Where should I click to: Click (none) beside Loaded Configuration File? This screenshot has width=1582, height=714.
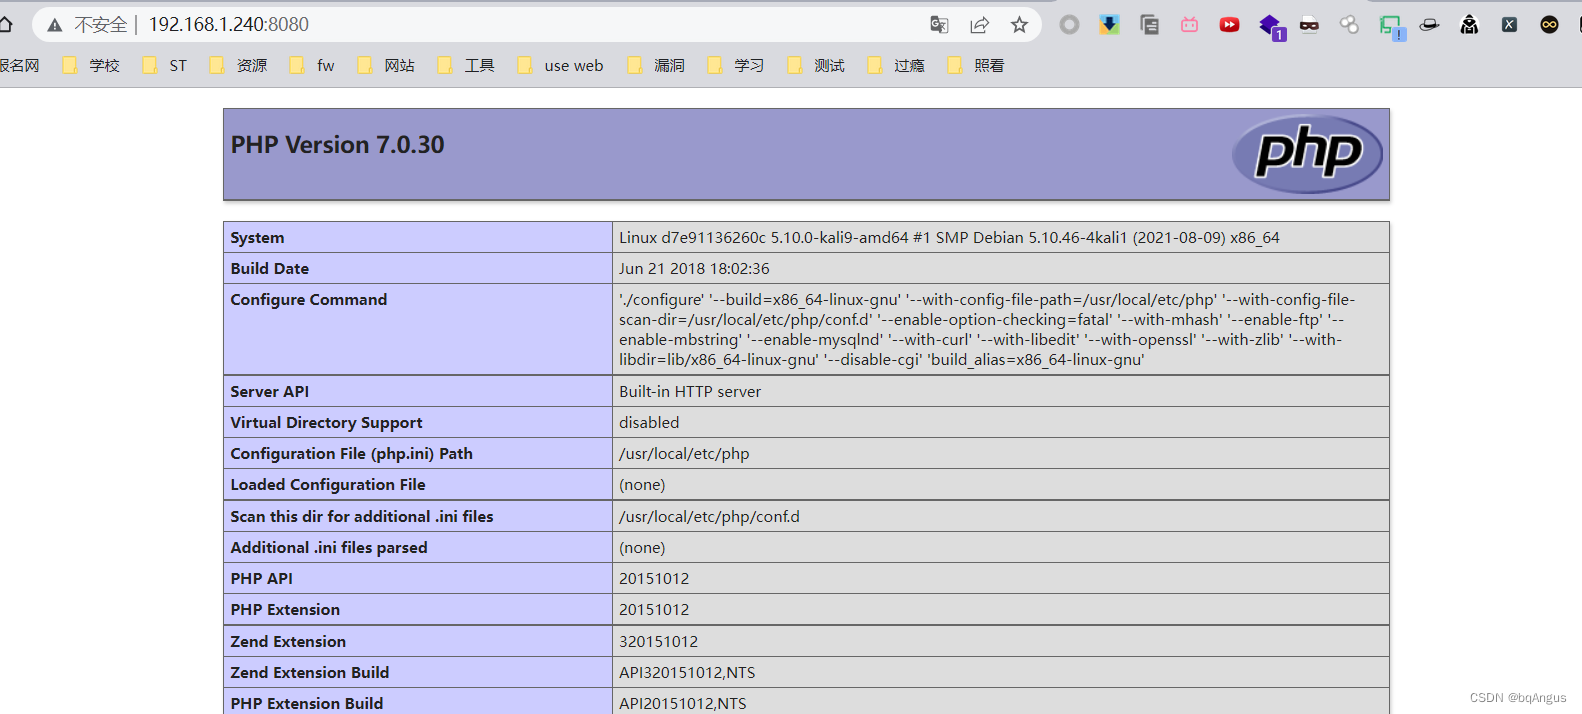click(642, 485)
